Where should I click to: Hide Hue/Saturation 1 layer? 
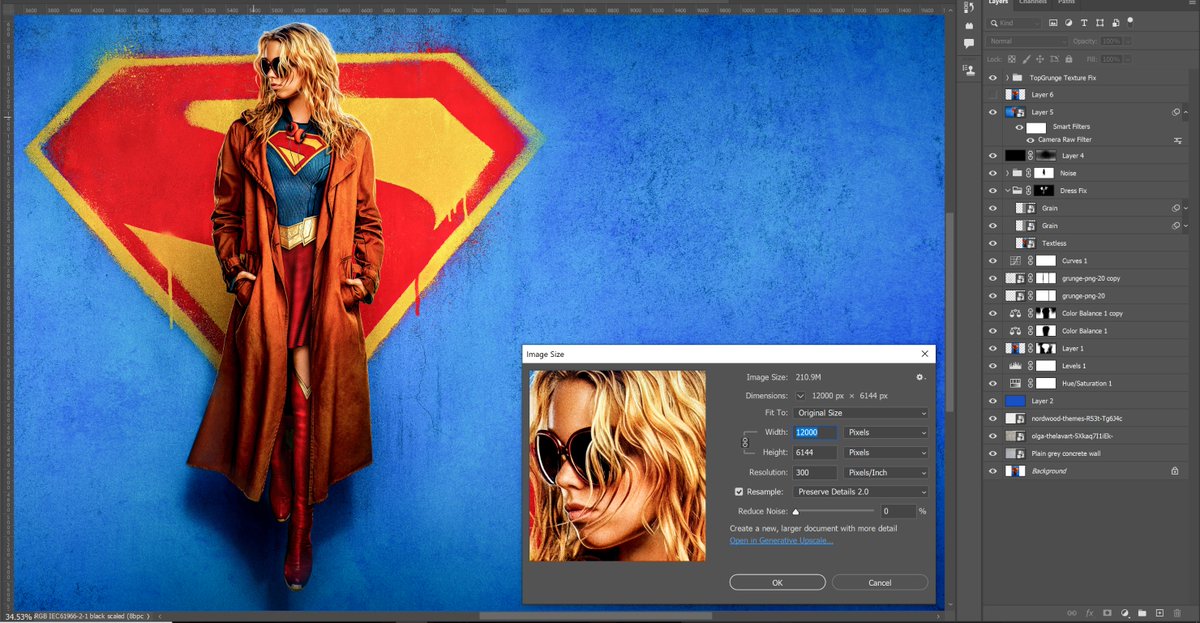(x=993, y=383)
